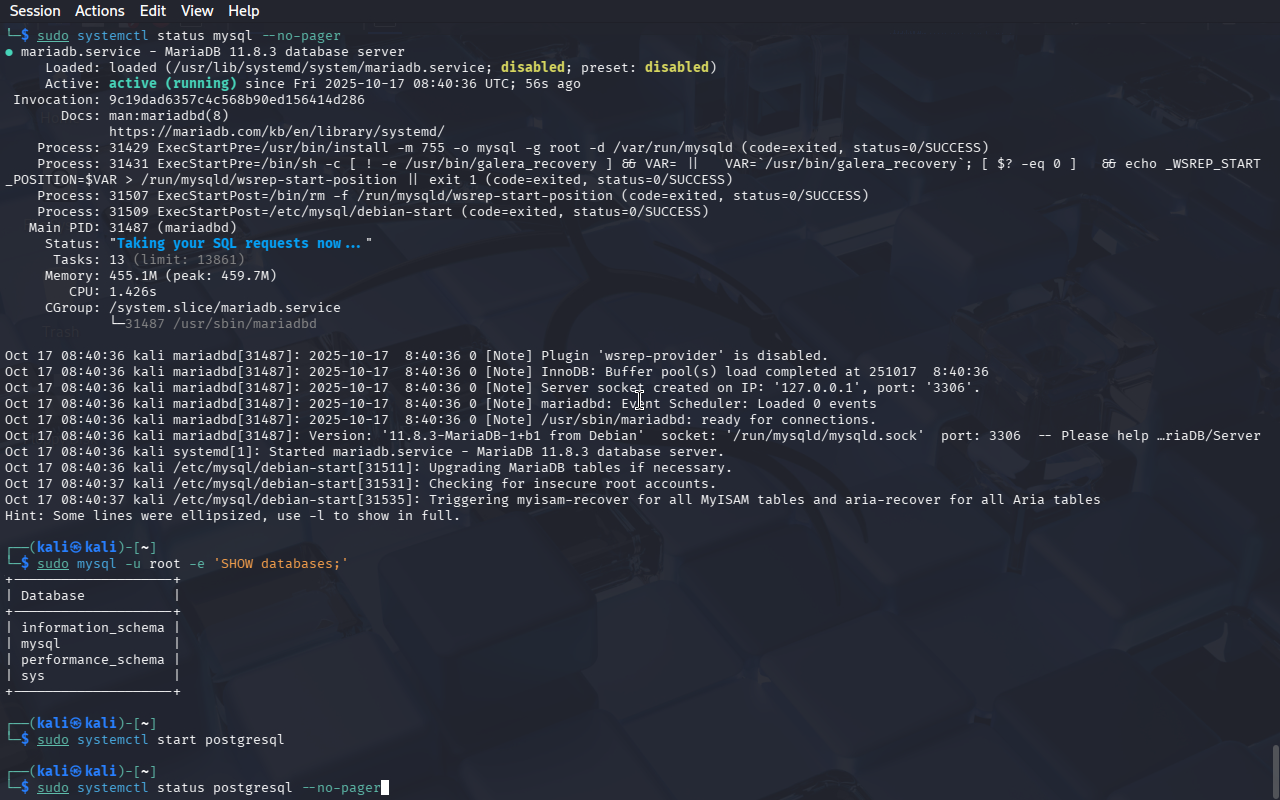Open the Help menu
This screenshot has height=800, width=1280.
[x=243, y=11]
